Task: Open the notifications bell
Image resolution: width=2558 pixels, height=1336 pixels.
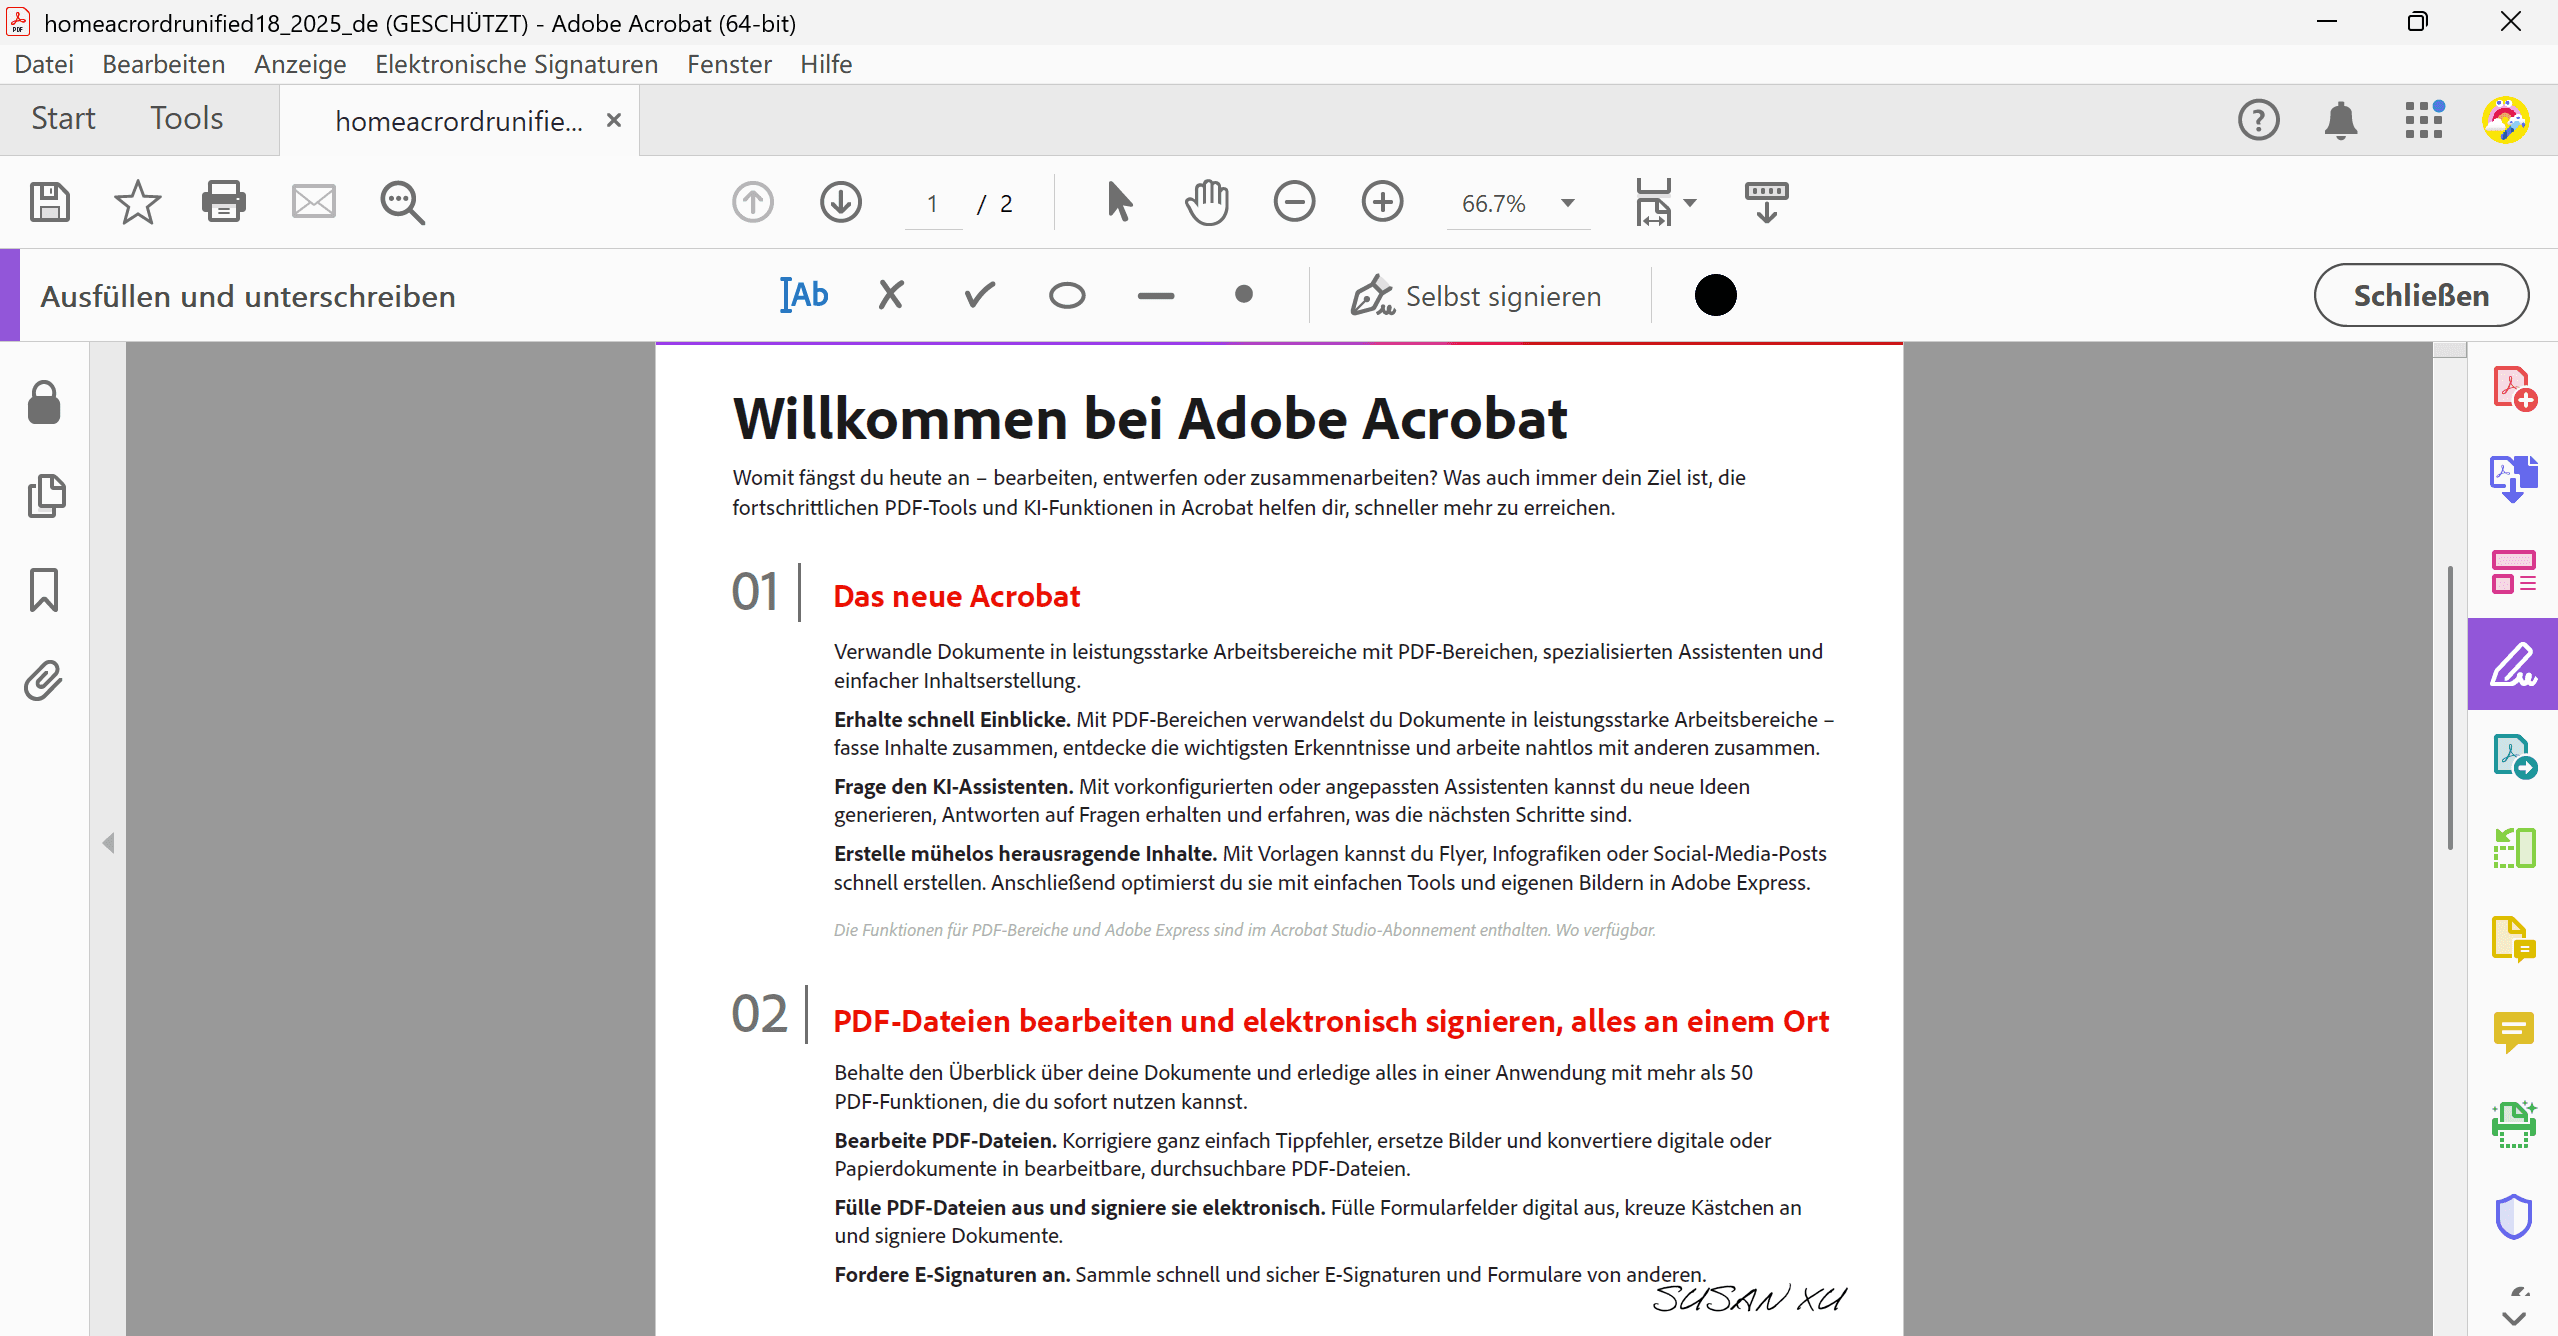Action: coord(2340,120)
